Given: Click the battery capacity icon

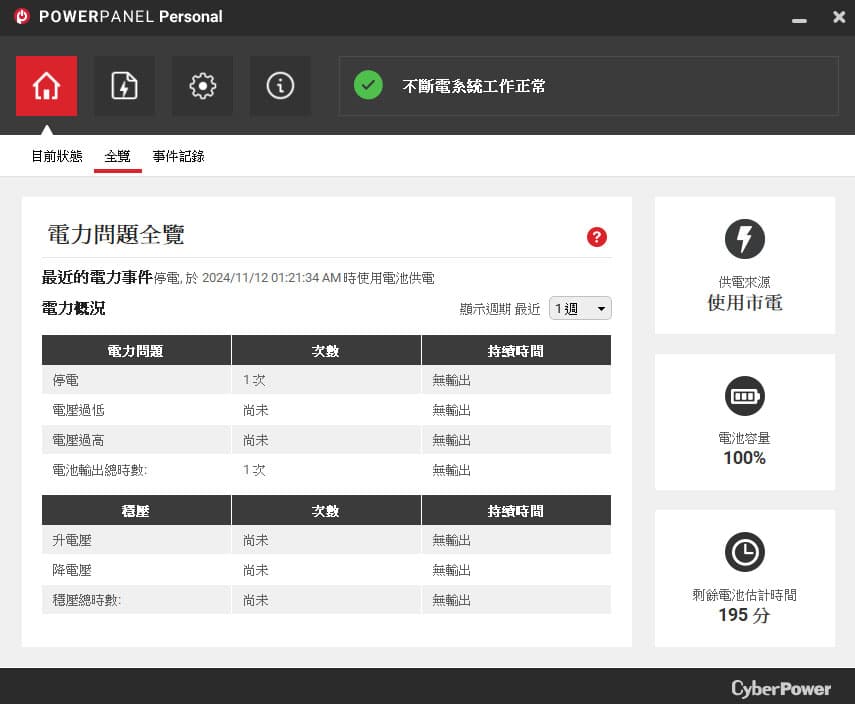Looking at the screenshot, I should tap(744, 396).
